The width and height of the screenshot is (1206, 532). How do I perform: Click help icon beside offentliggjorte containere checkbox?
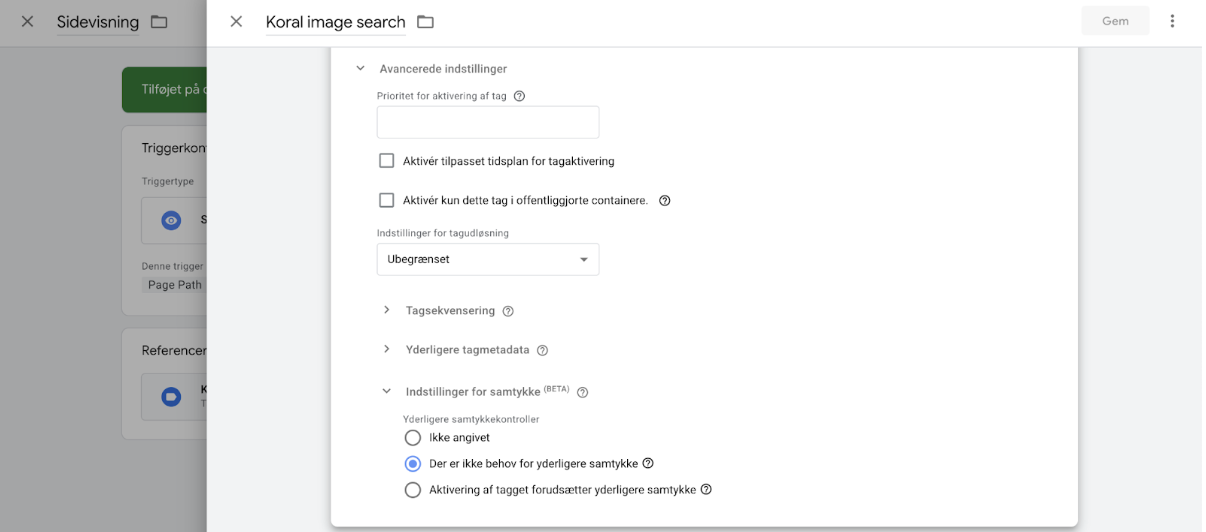coord(664,201)
